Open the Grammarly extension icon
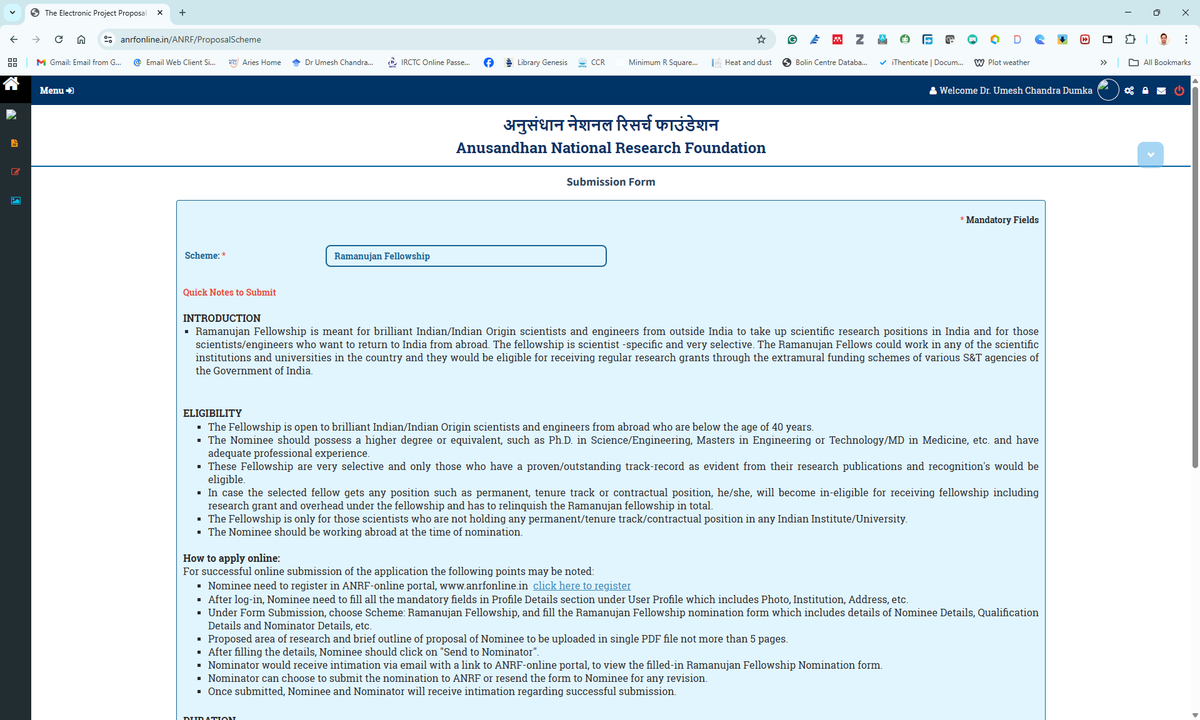1200x720 pixels. [792, 39]
